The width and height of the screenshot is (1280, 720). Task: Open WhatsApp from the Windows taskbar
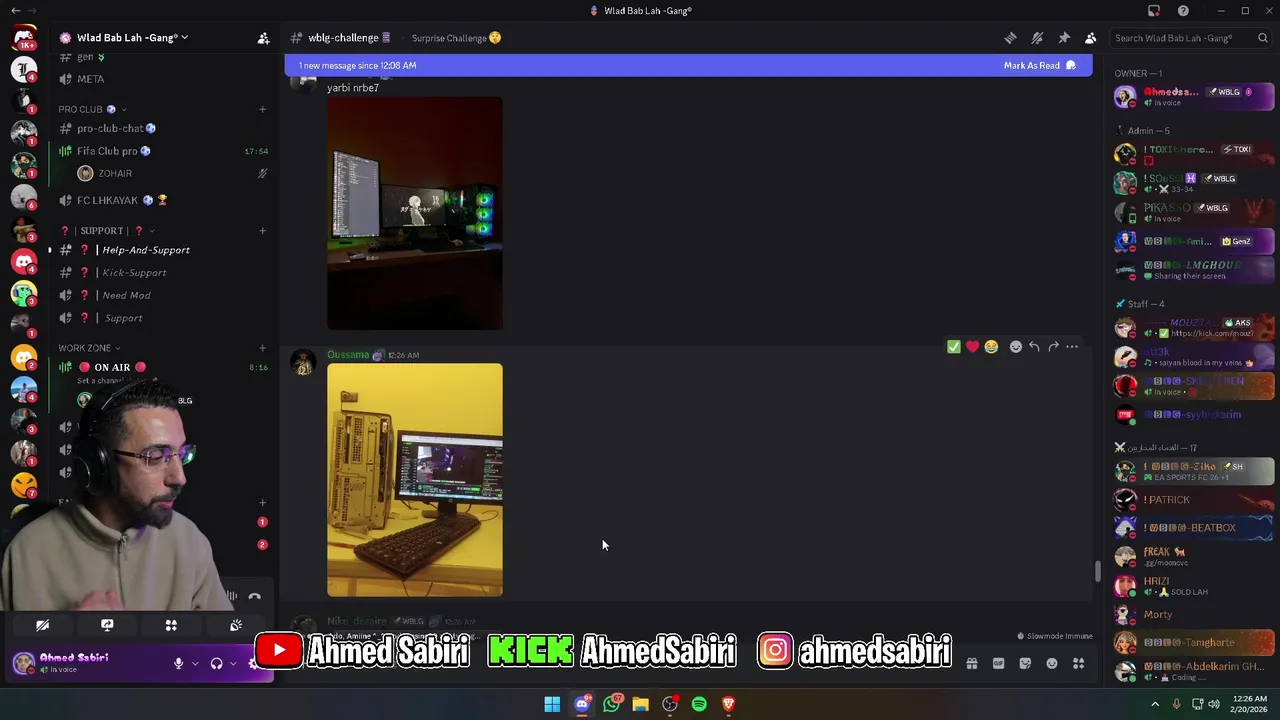point(612,704)
